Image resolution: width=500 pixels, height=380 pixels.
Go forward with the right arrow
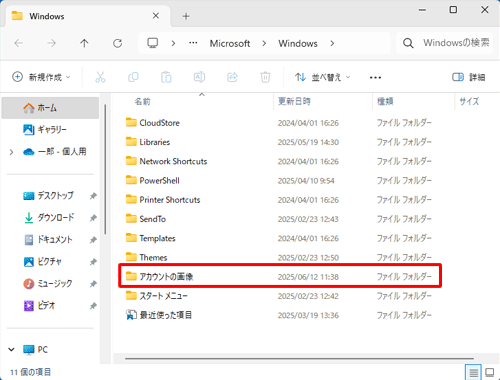[51, 43]
